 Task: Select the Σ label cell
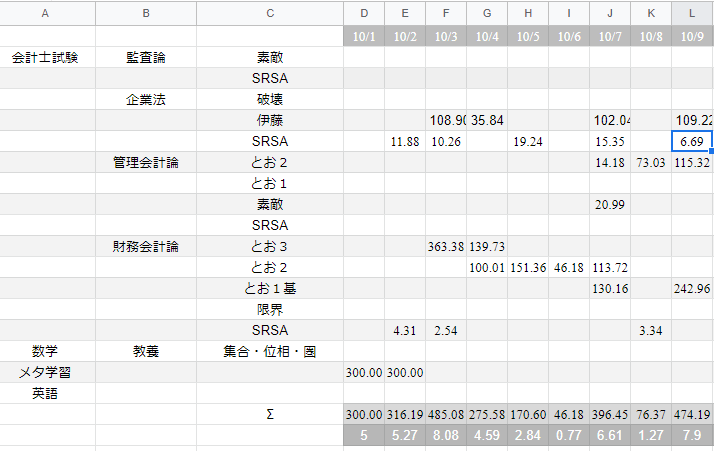pos(270,414)
